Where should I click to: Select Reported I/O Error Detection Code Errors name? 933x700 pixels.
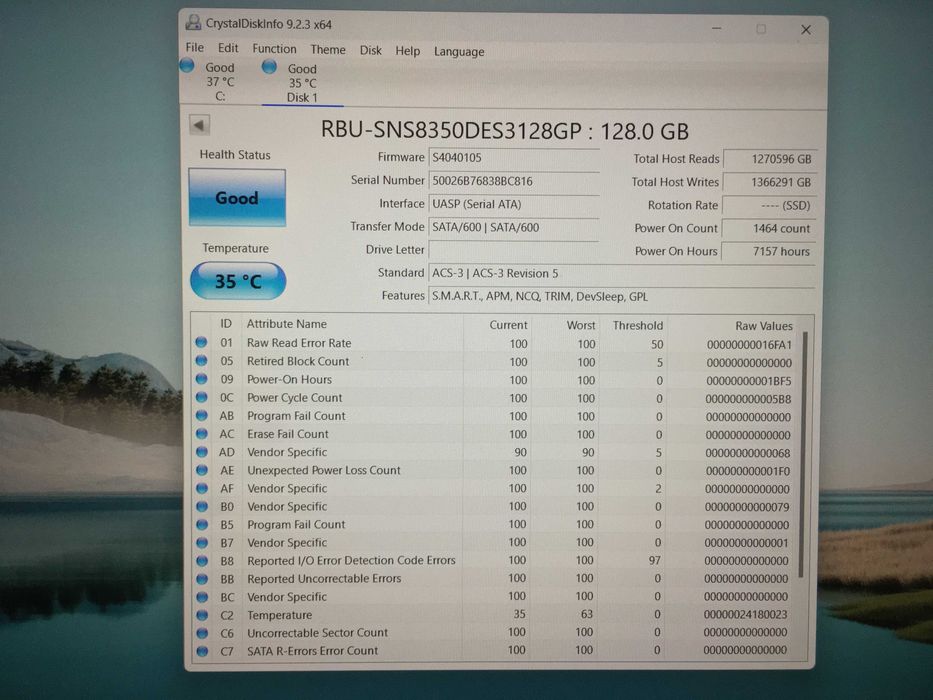pos(351,560)
